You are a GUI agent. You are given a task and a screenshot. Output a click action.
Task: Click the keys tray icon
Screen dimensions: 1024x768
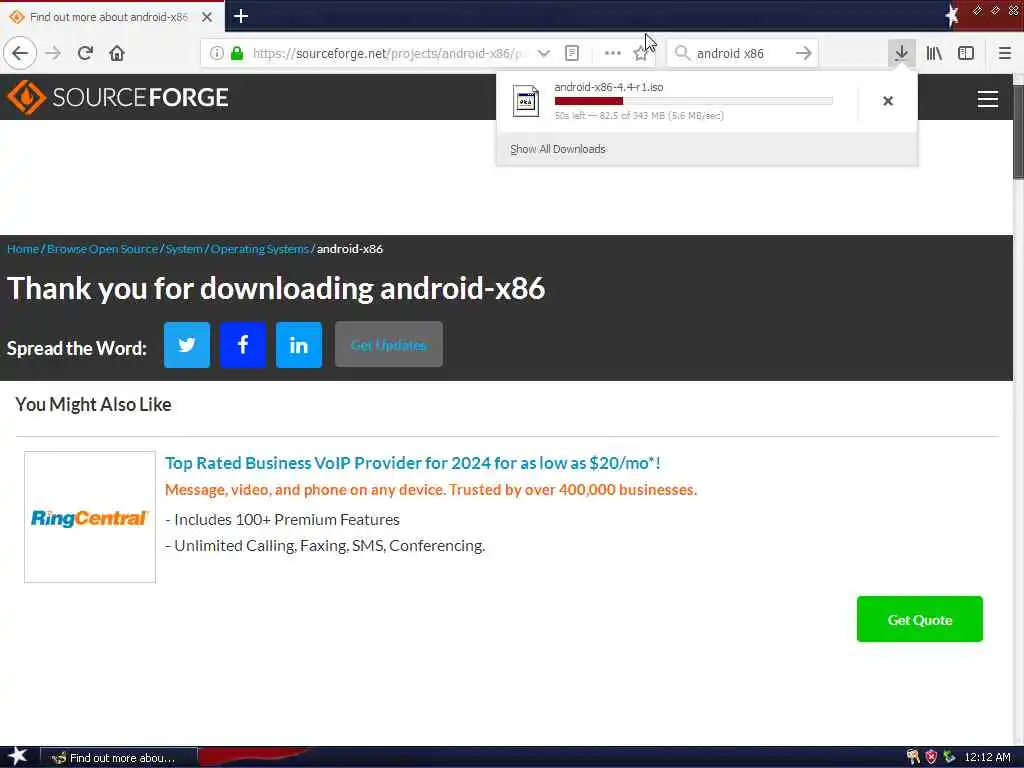pyautogui.click(x=913, y=758)
